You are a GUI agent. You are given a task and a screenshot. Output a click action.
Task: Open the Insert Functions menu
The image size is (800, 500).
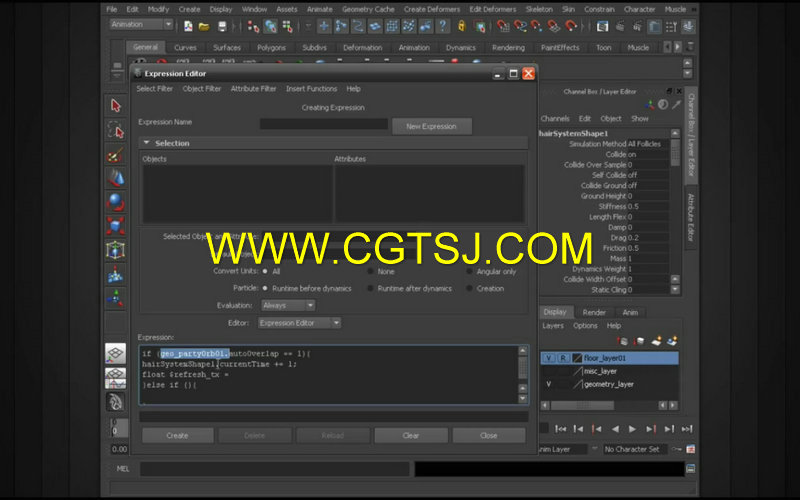[311, 89]
